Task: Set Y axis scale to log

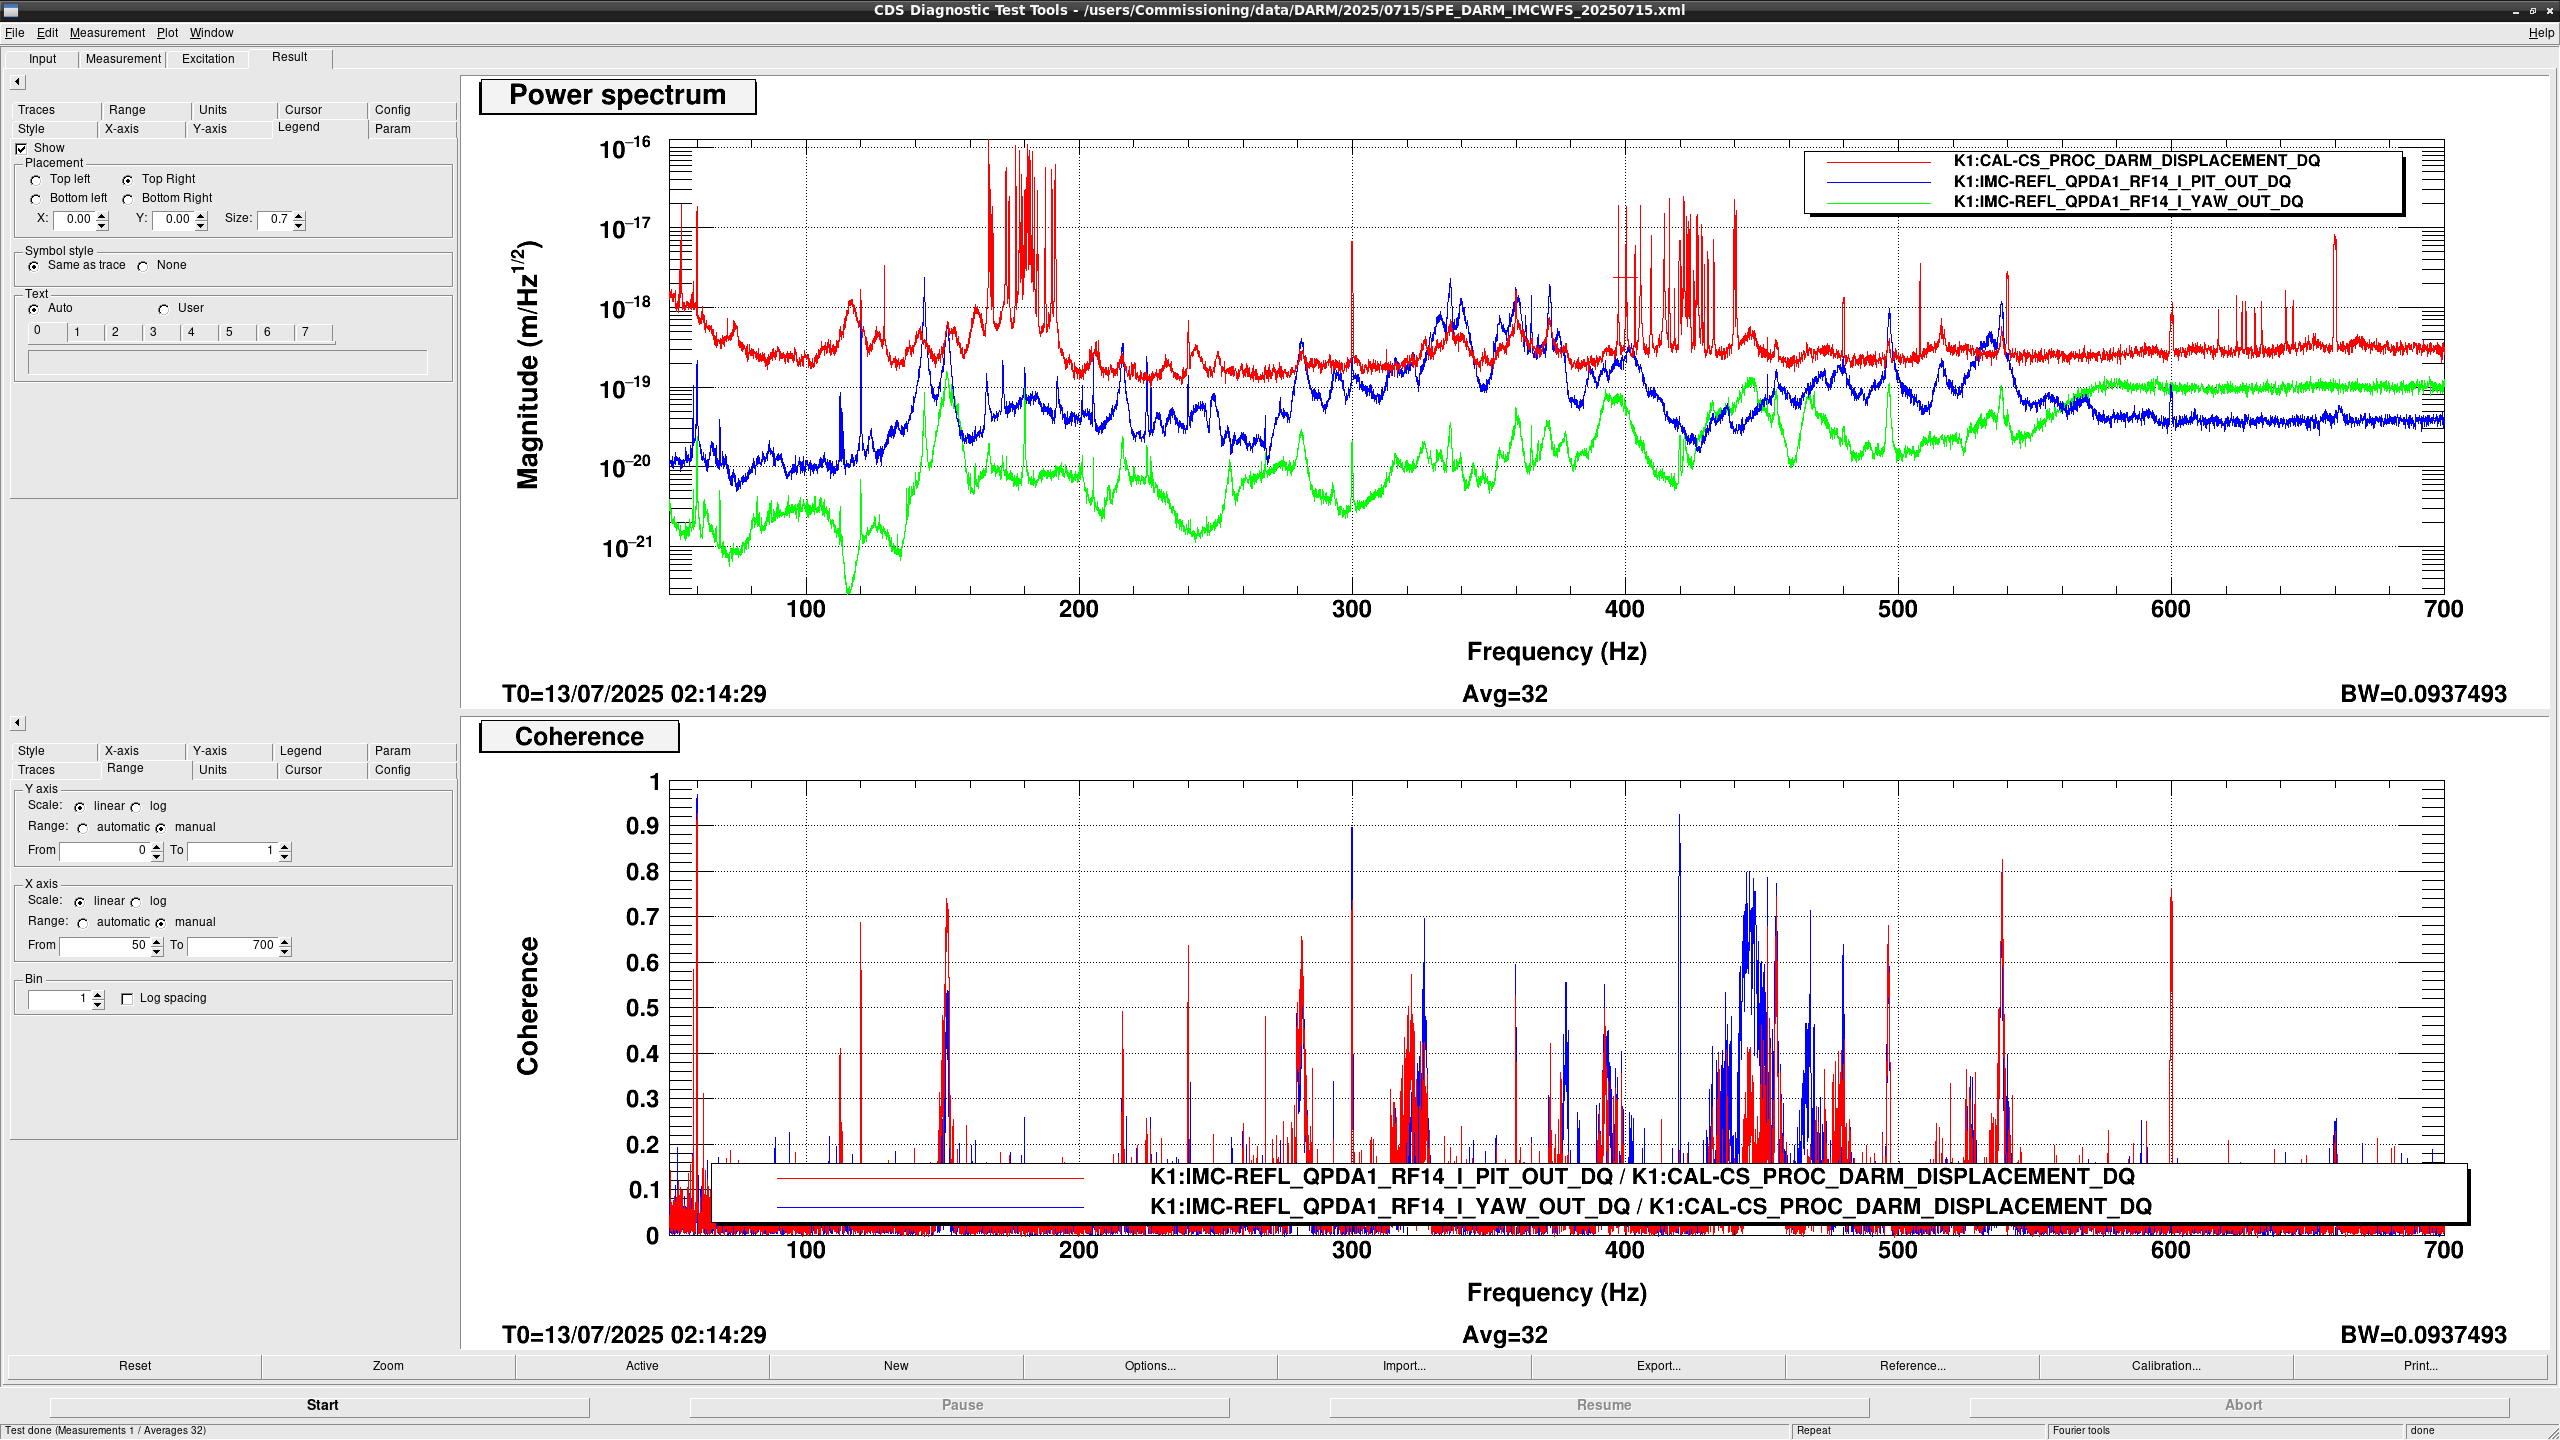Action: click(136, 807)
